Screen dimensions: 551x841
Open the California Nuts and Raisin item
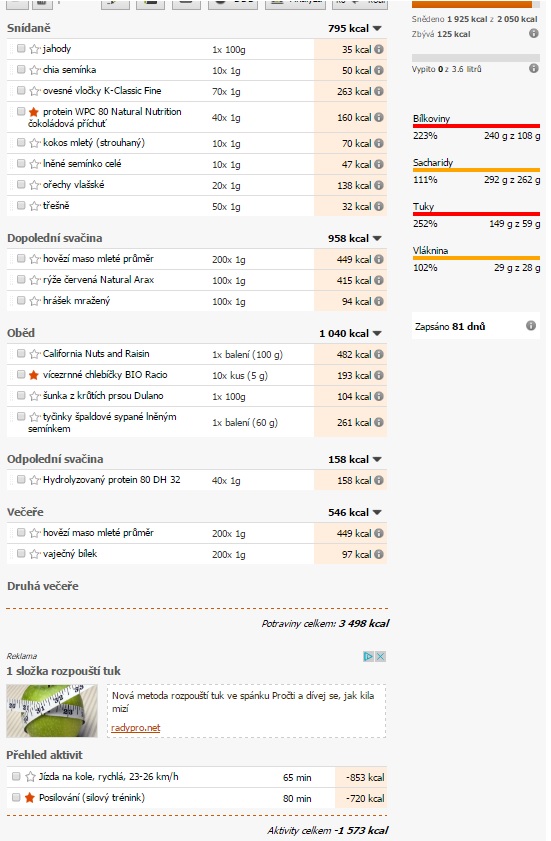point(97,353)
